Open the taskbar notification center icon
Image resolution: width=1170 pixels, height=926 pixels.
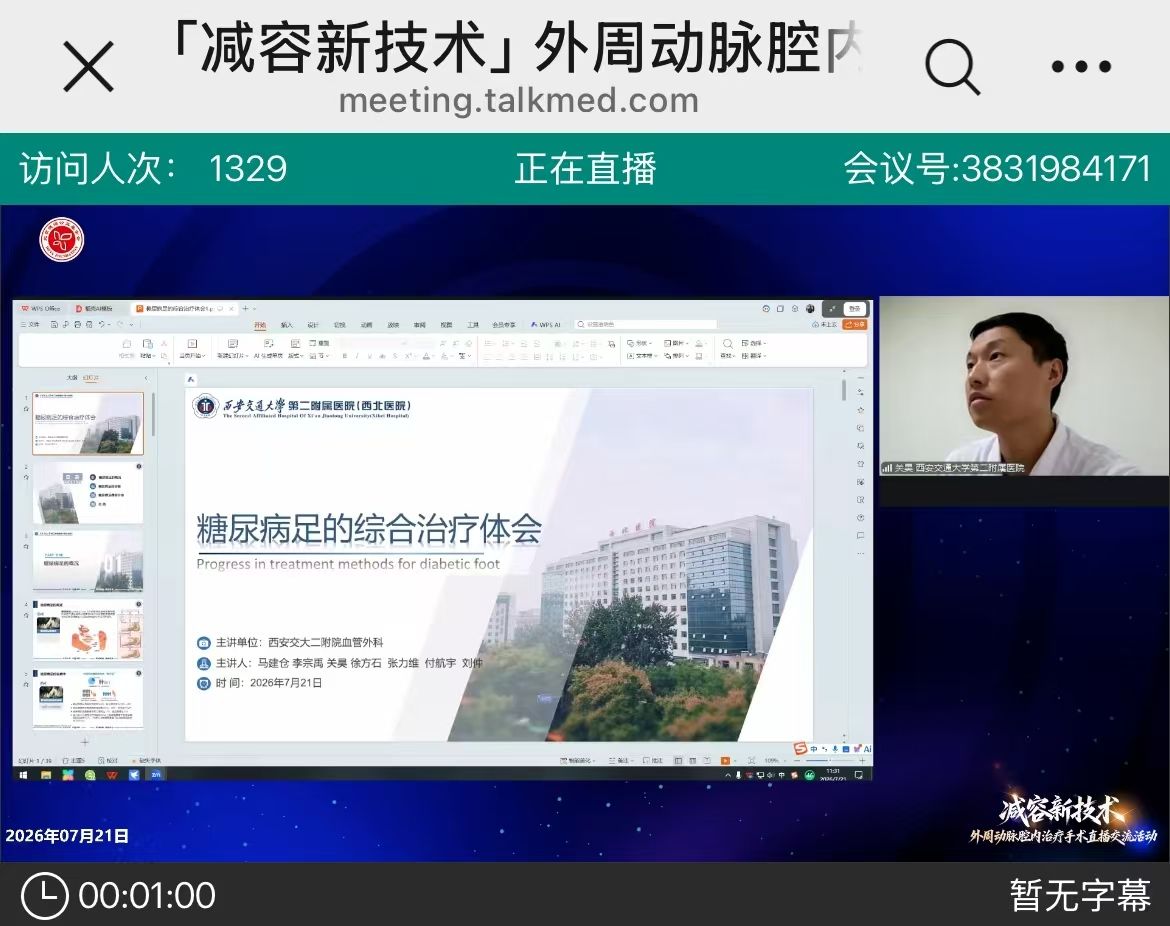tap(858, 775)
